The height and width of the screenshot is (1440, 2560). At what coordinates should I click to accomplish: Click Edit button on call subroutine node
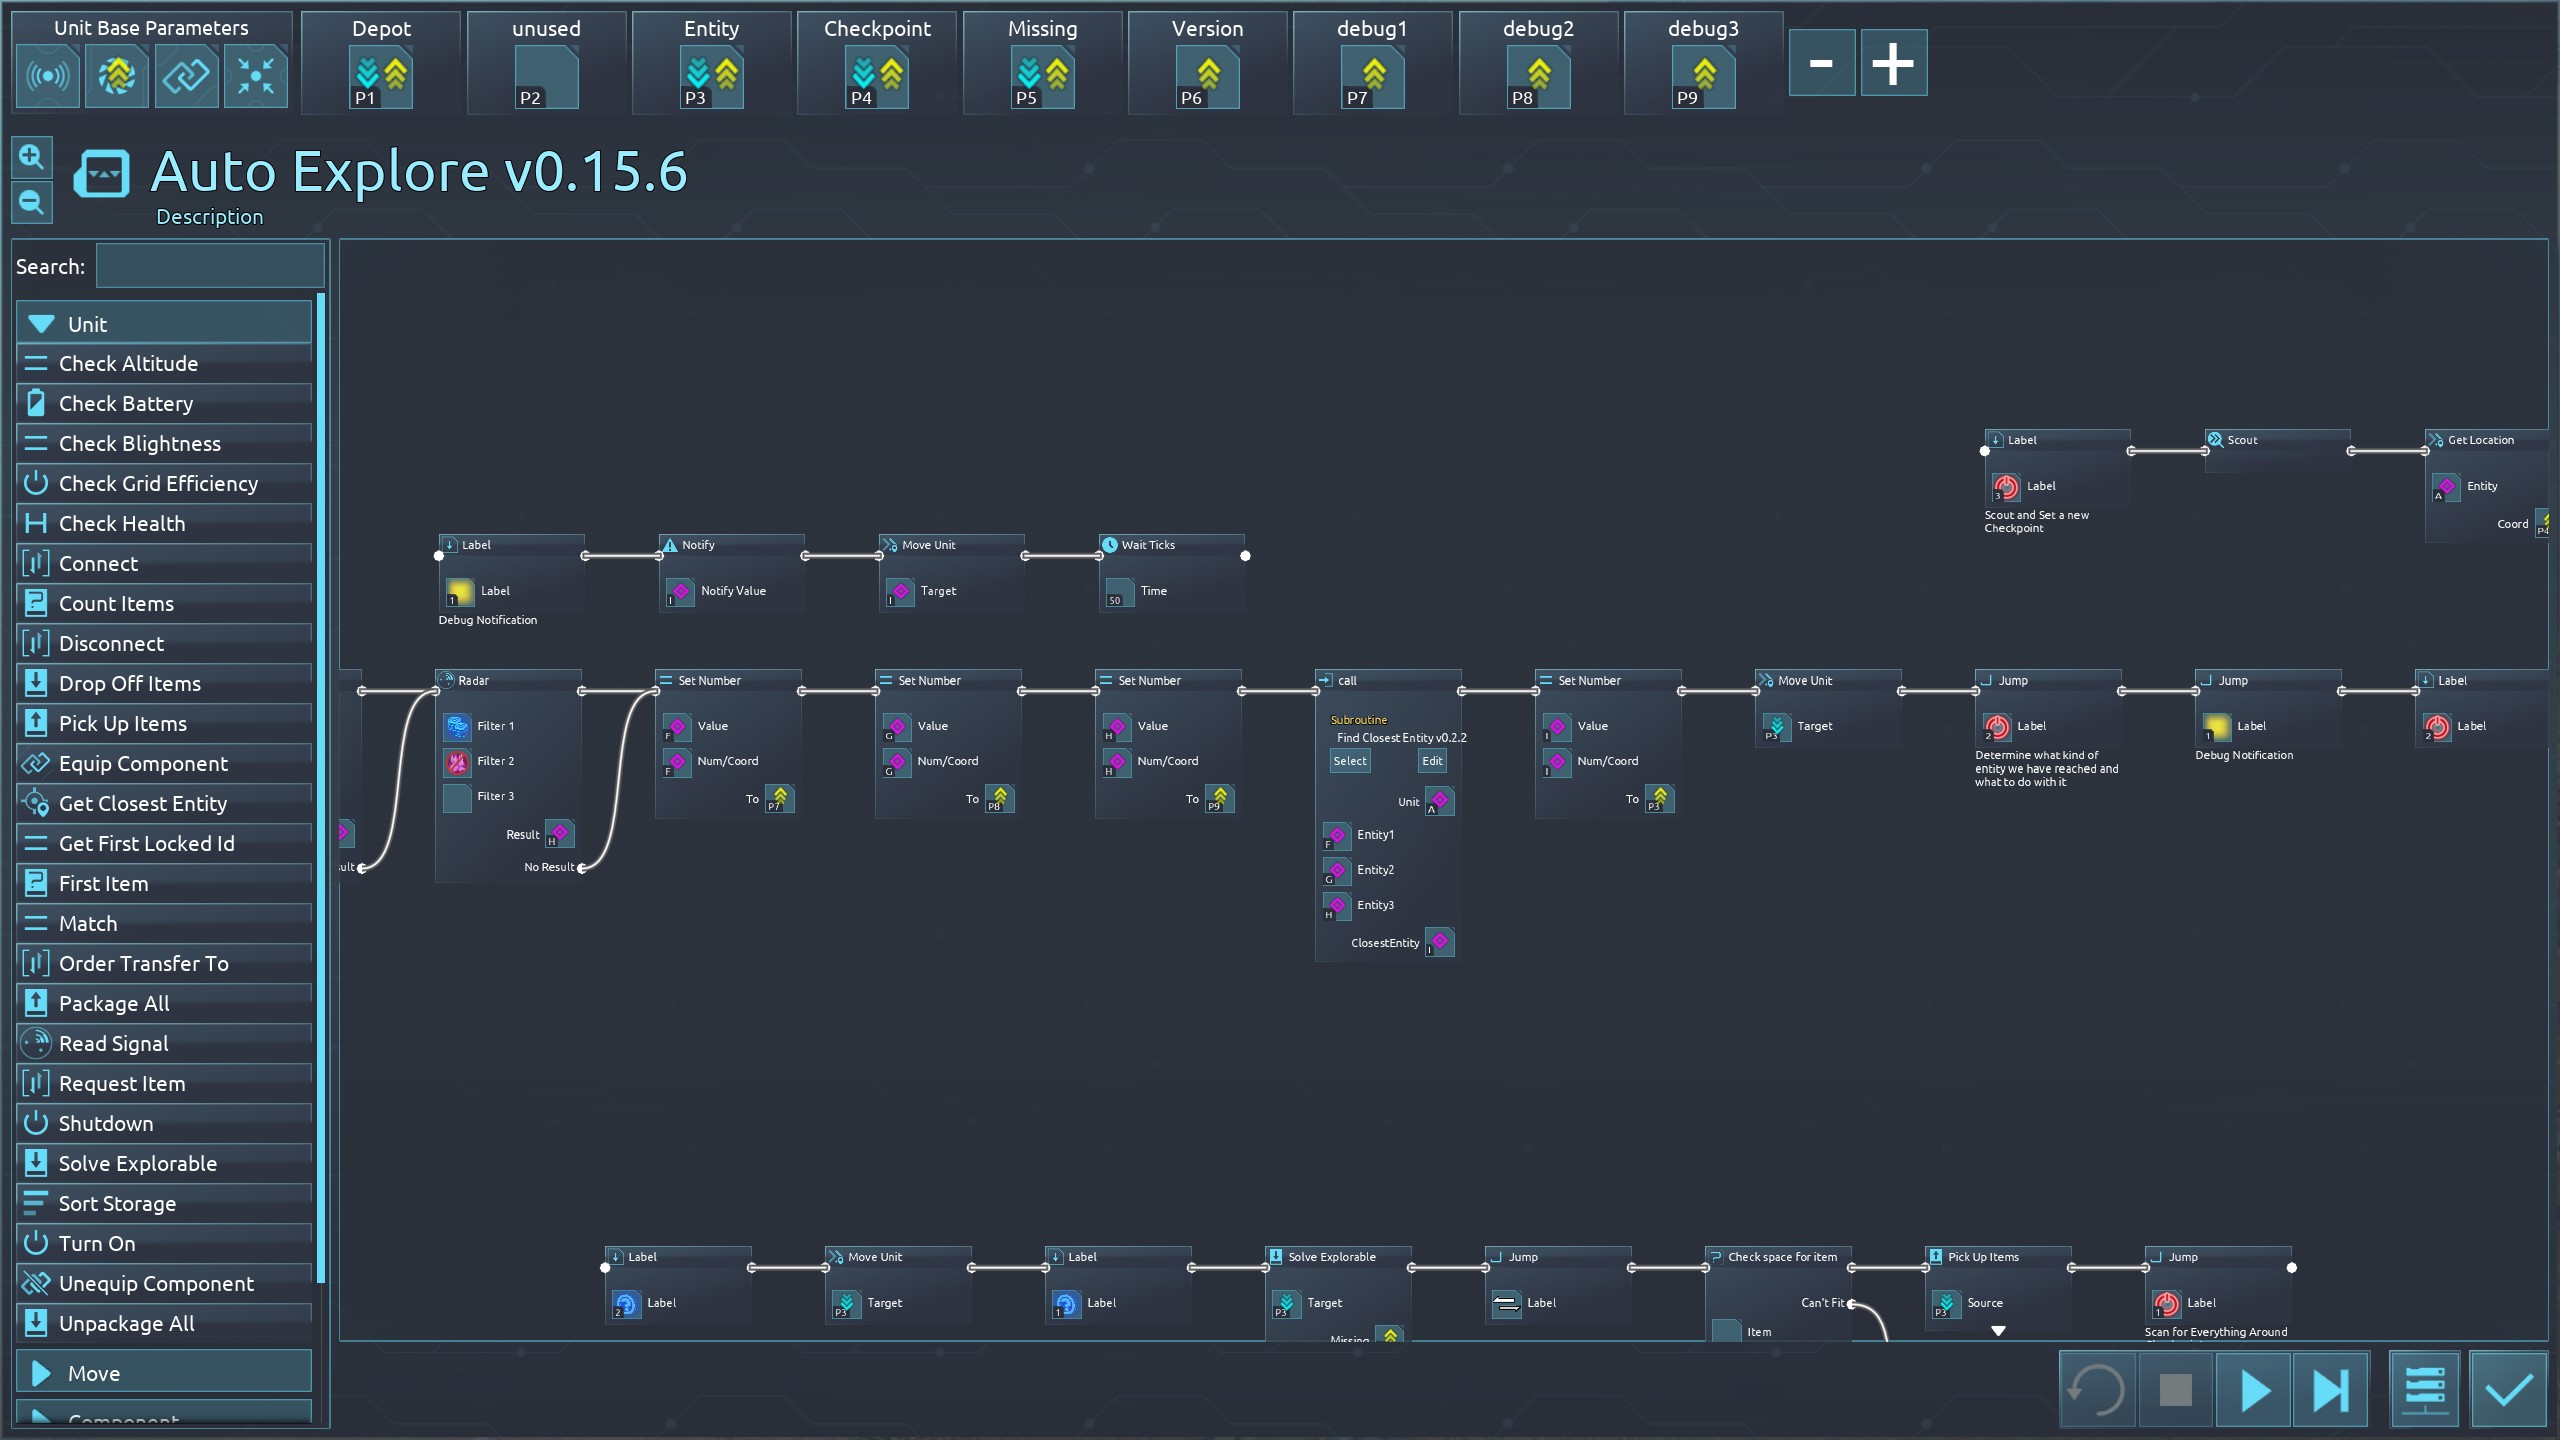coord(1432,761)
